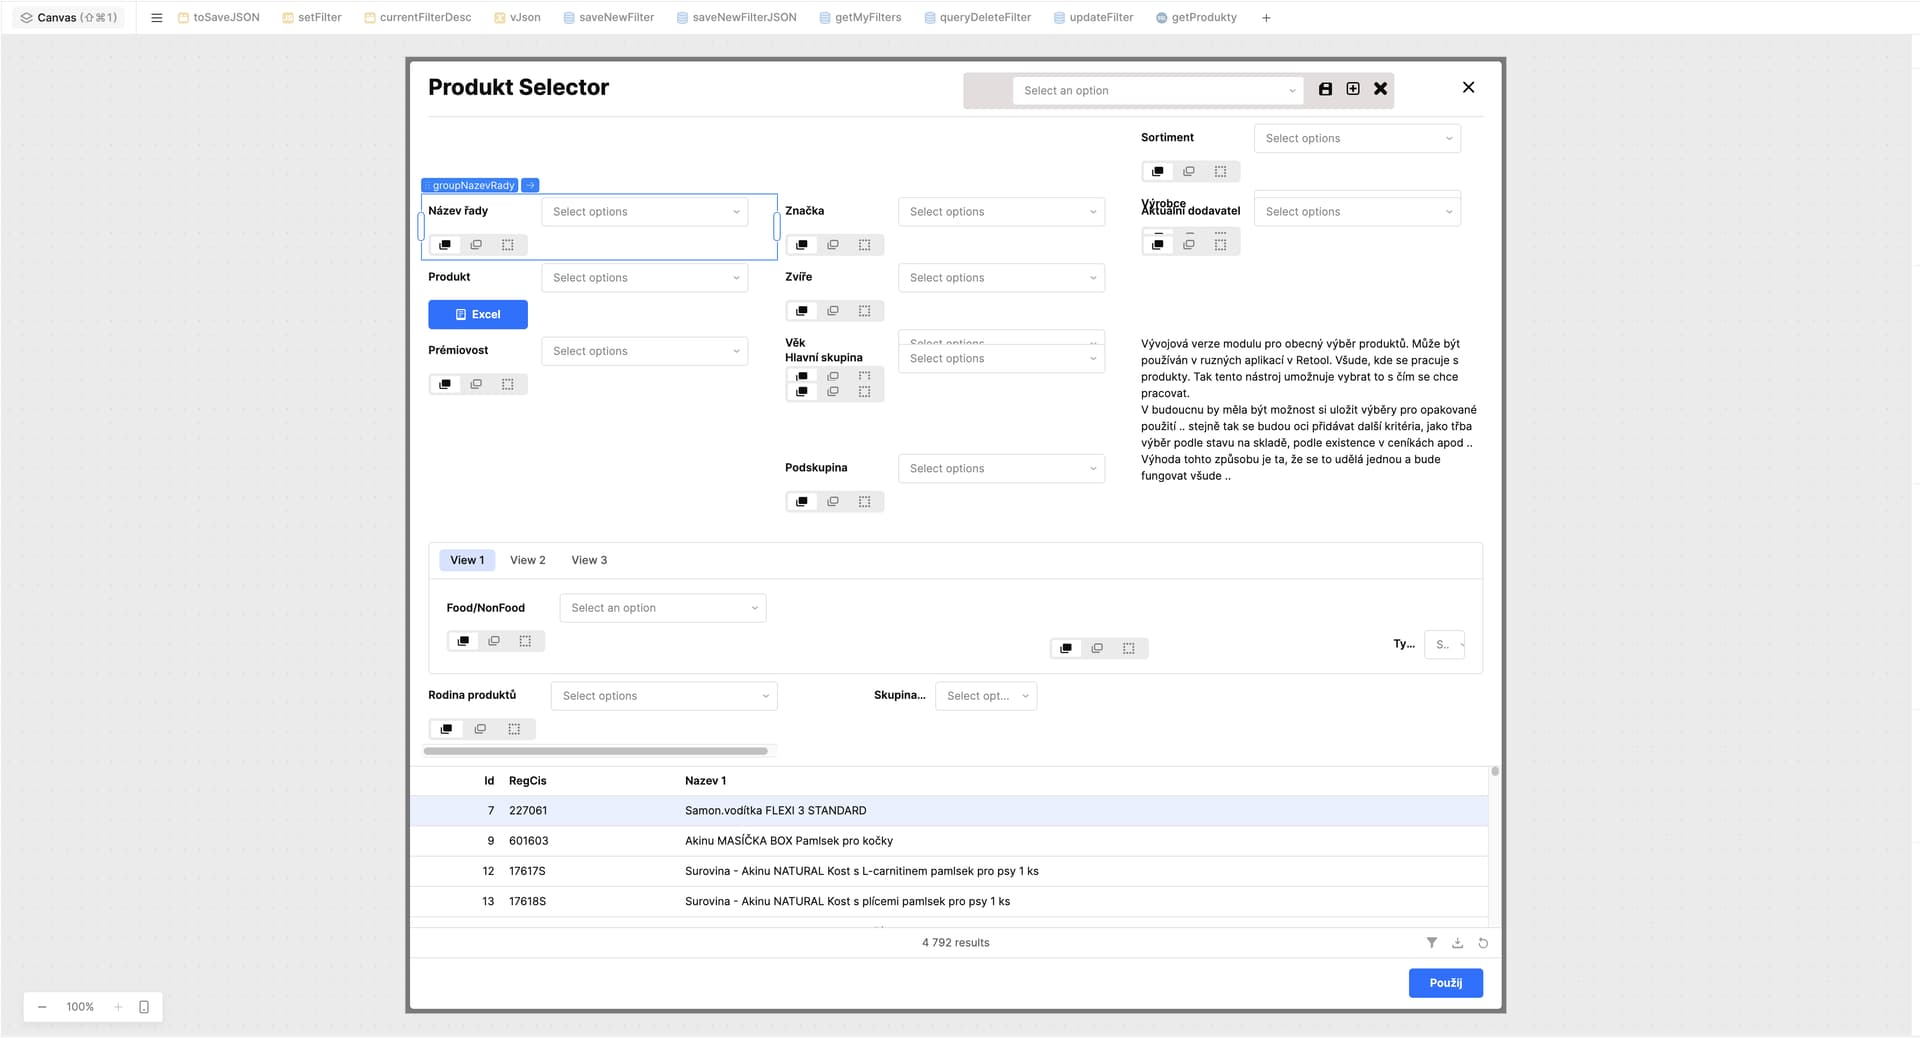Select outlined-layers mode under Značka
The height and width of the screenshot is (1040, 1920).
(833, 245)
